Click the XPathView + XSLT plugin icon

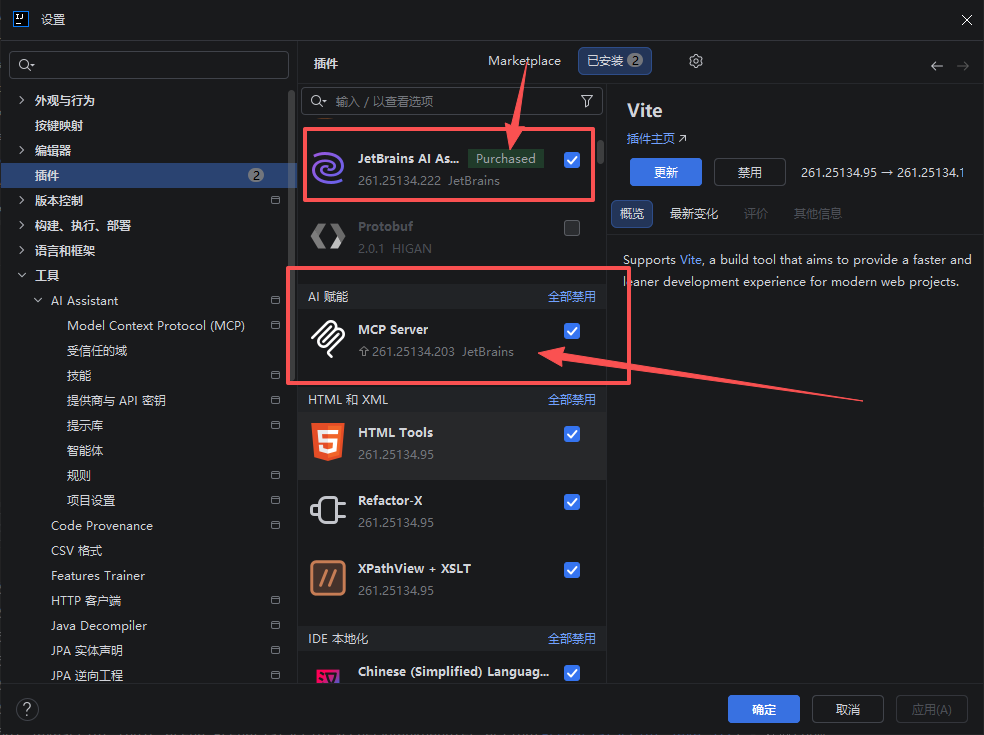[328, 577]
